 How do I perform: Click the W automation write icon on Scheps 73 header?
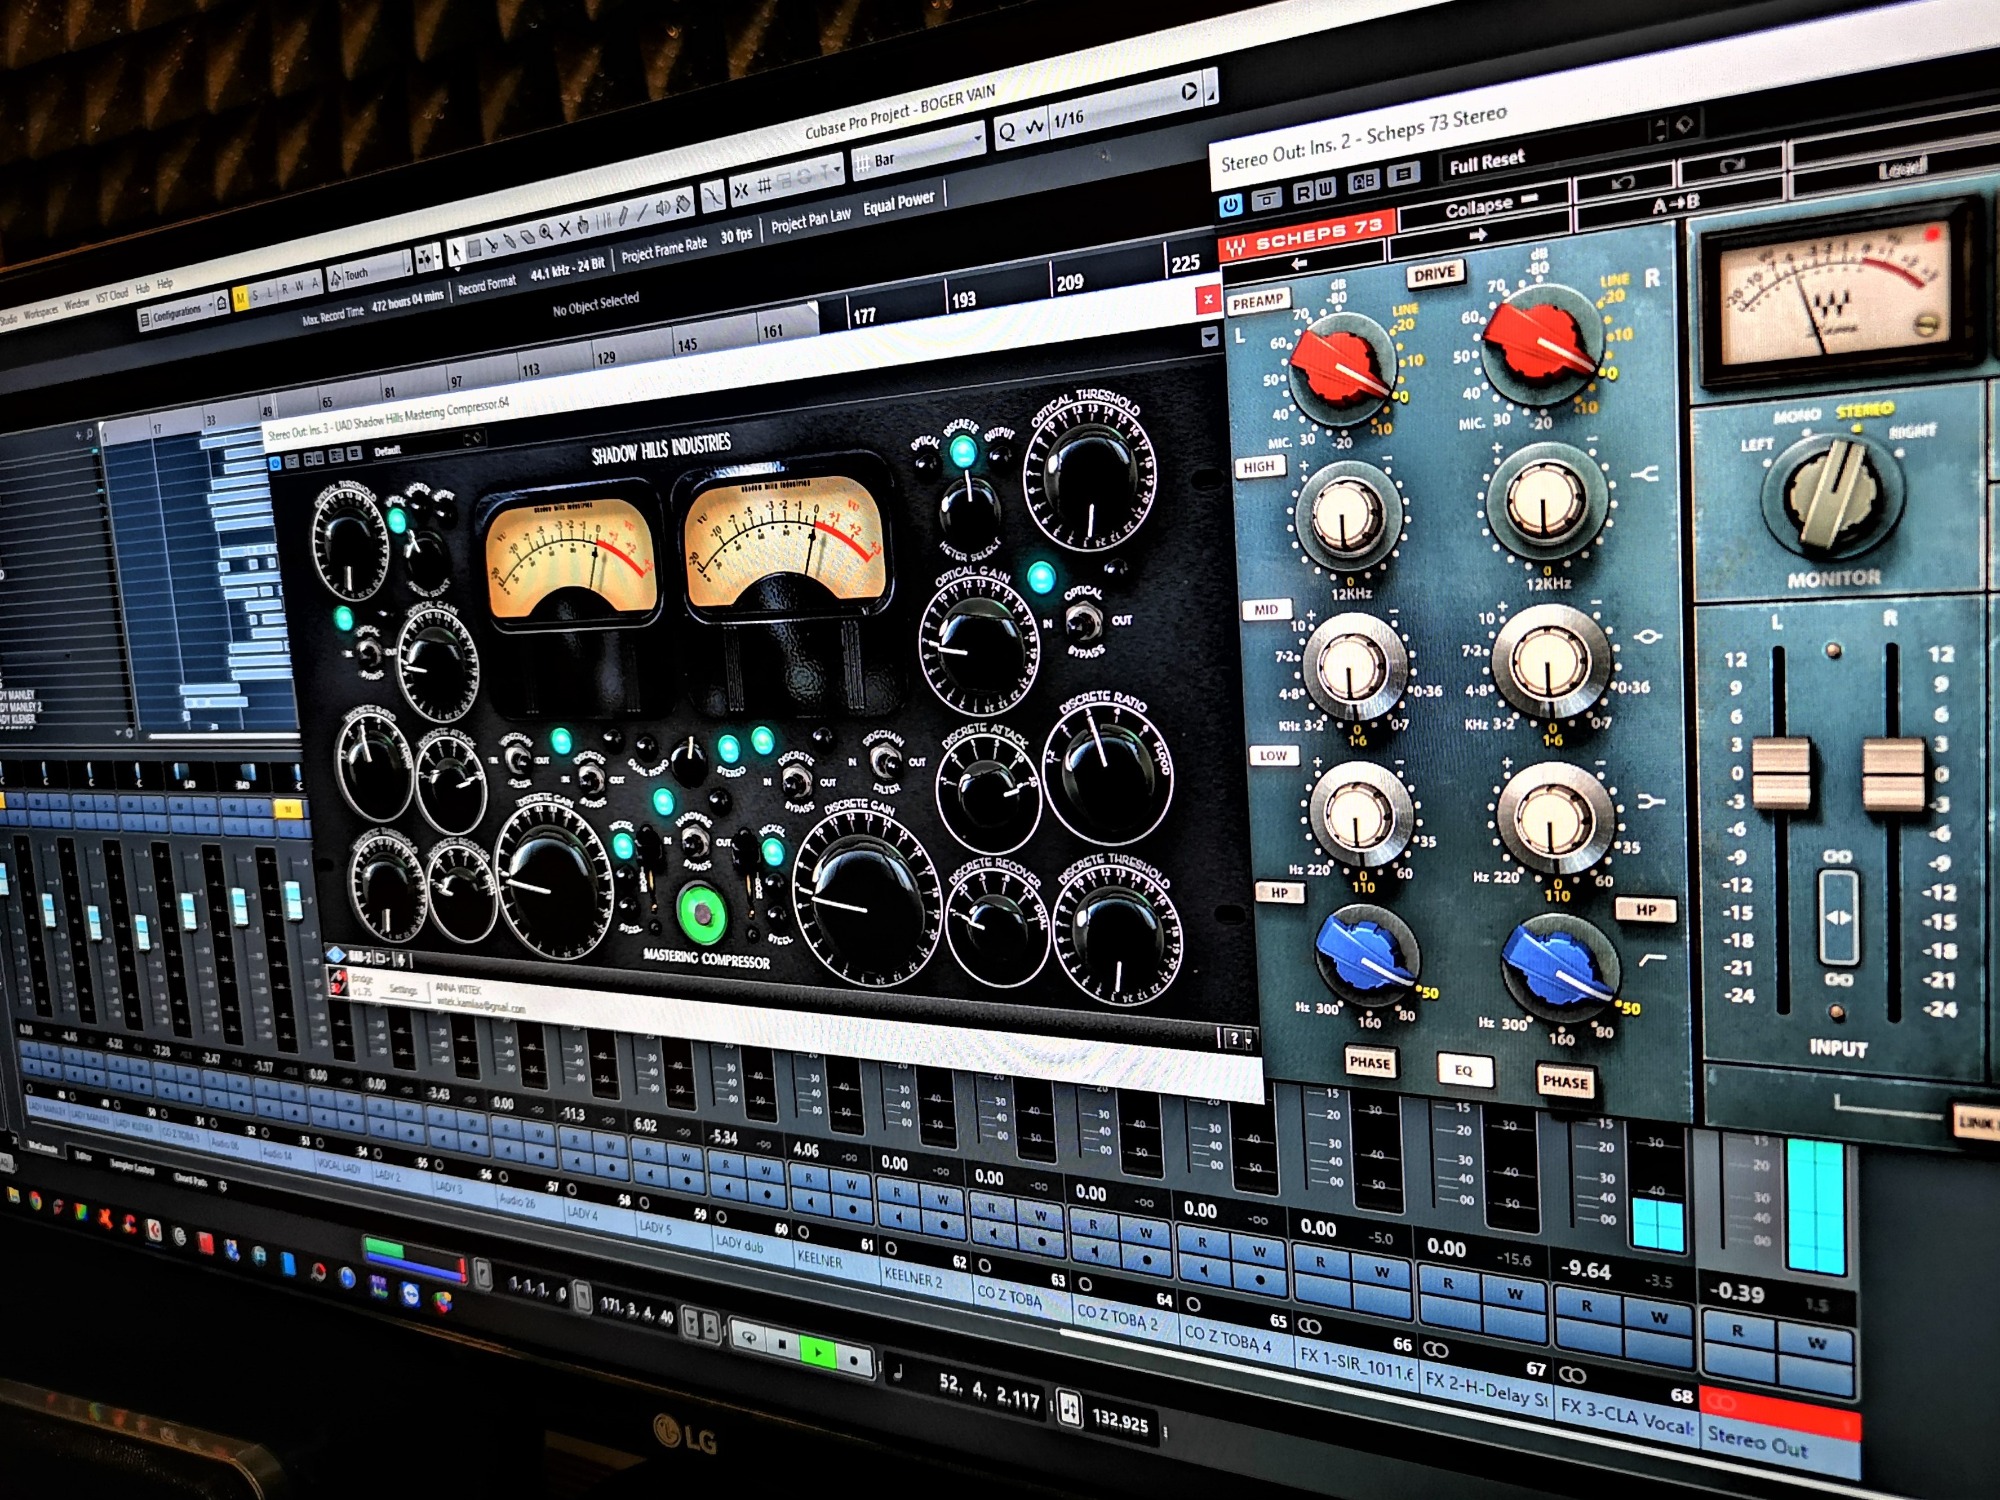(x=1324, y=190)
